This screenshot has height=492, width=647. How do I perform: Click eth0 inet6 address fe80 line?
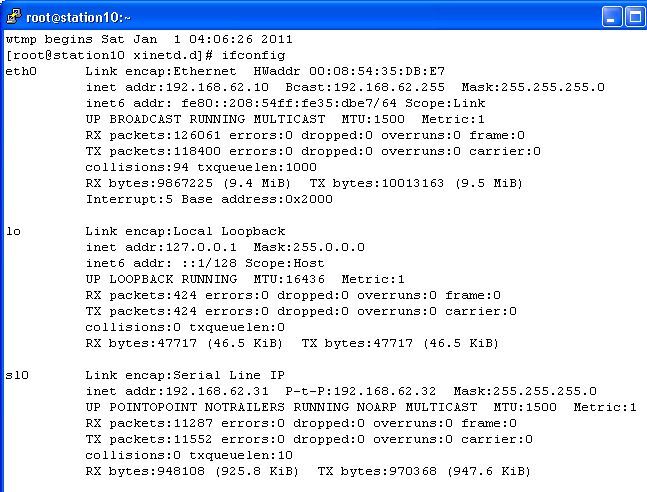click(285, 103)
